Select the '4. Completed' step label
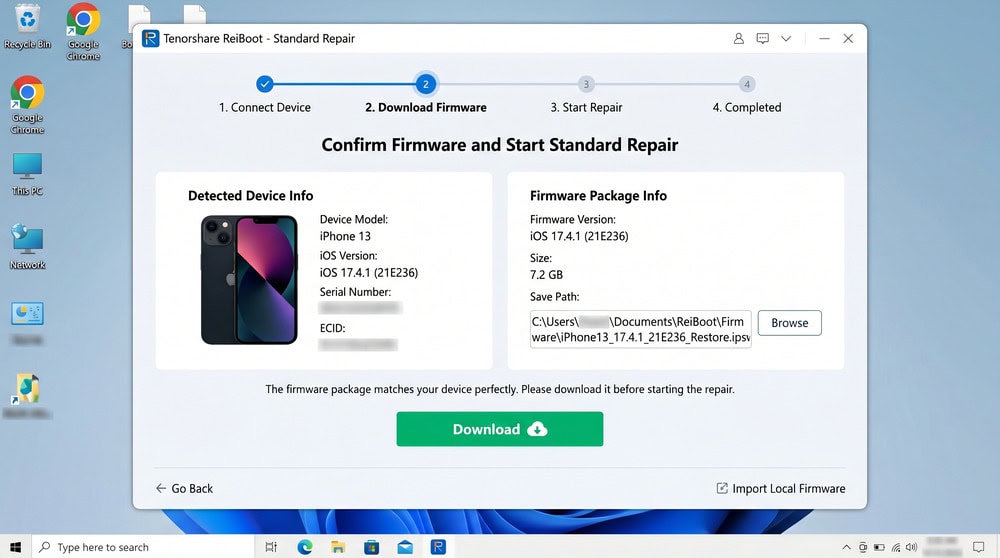 tap(747, 107)
